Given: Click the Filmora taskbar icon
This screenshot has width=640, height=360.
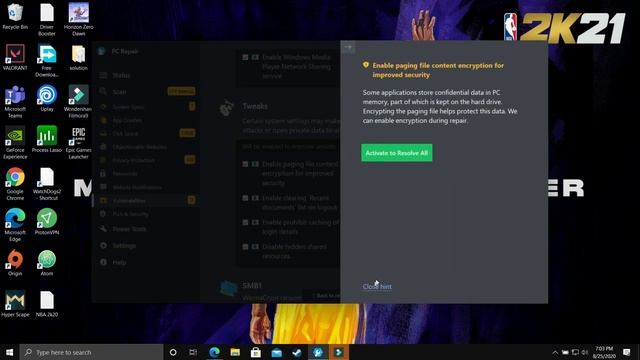Looking at the screenshot, I should (x=339, y=352).
